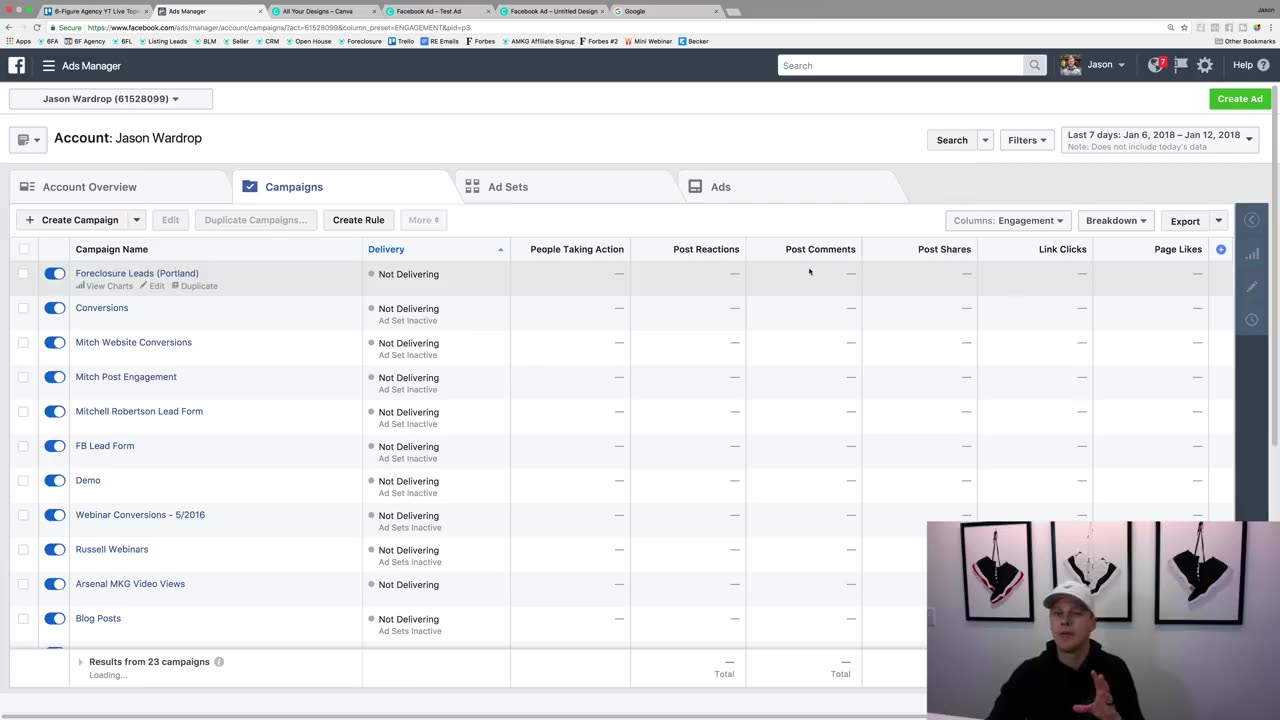Open the history clock in right sidebar
The height and width of the screenshot is (720, 1280).
[1252, 320]
